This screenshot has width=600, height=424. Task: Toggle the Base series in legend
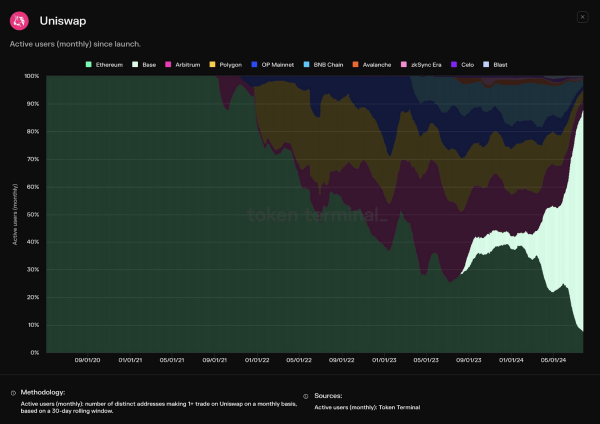[x=149, y=64]
